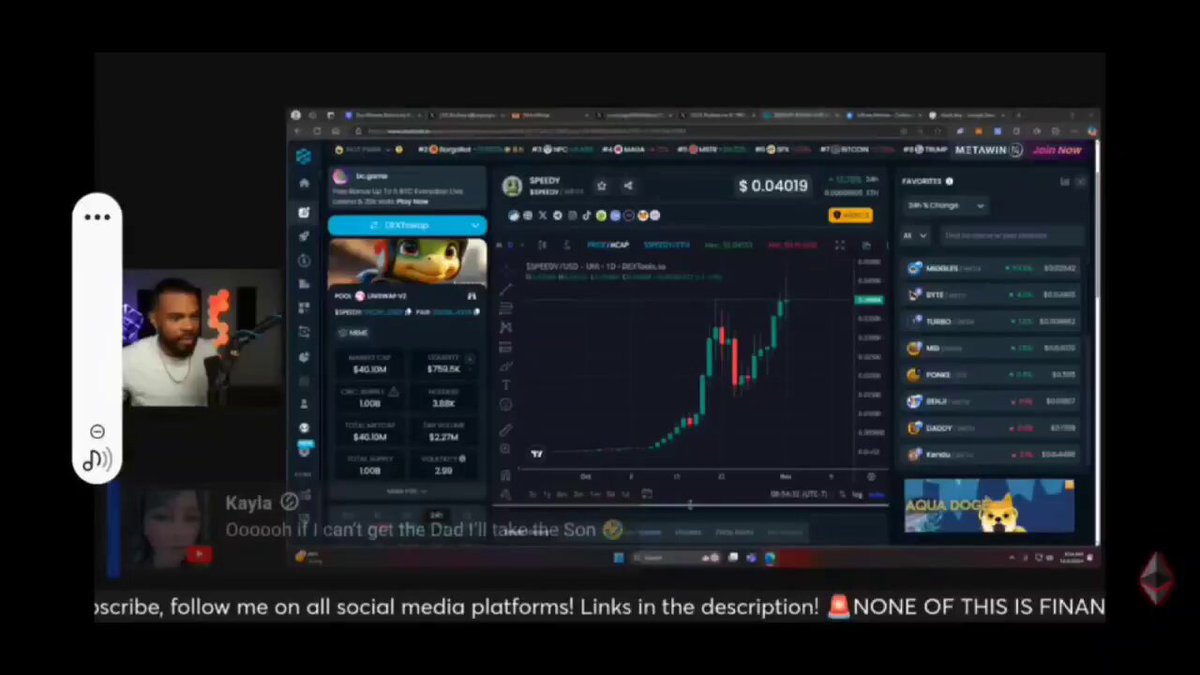
Task: Click the Liquidity $759.5K stat box
Action: tap(446, 363)
